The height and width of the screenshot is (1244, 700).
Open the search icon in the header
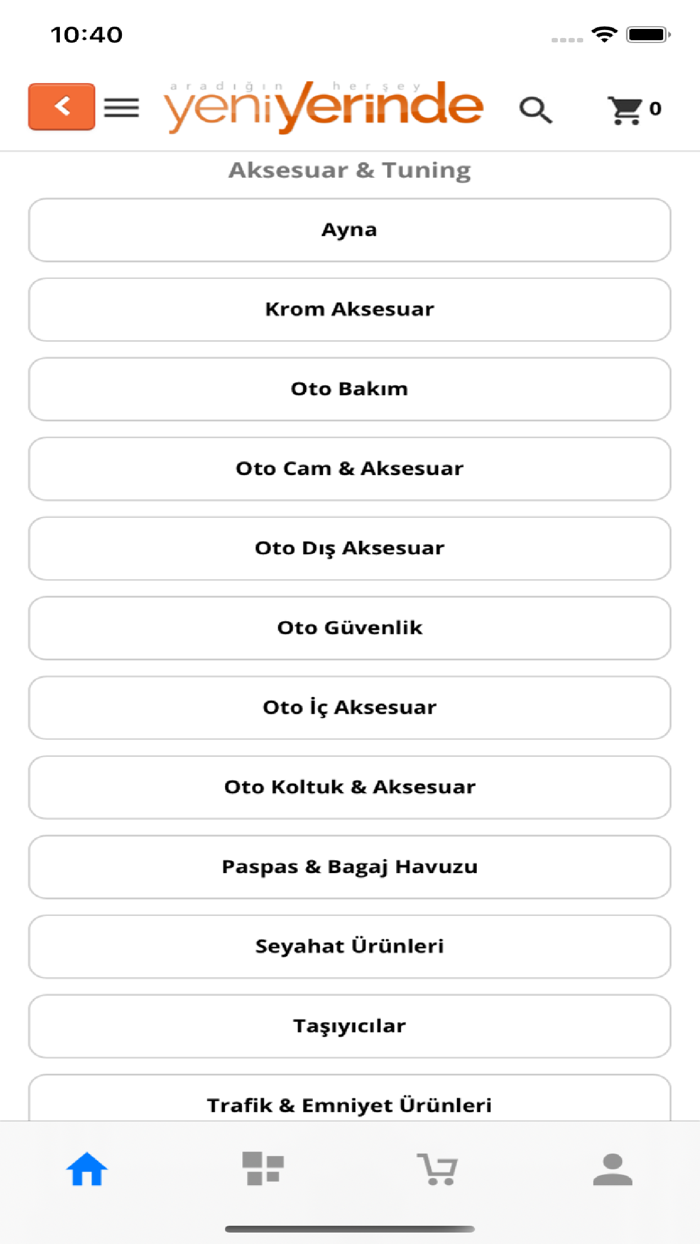pyautogui.click(x=536, y=110)
